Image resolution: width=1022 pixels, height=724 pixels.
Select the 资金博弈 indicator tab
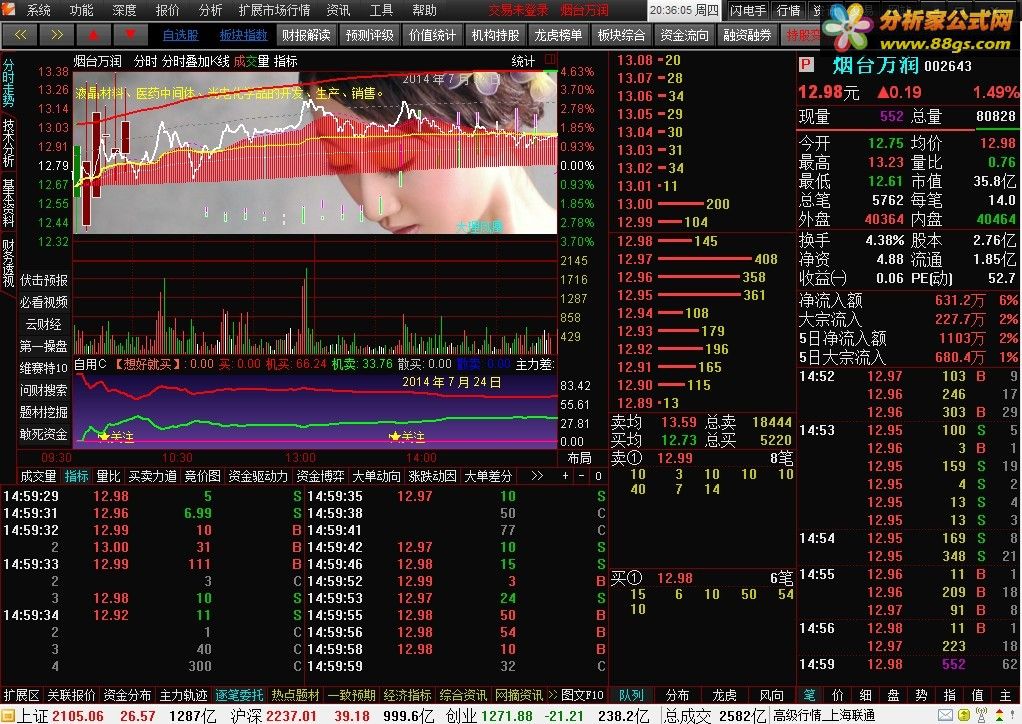[320, 476]
